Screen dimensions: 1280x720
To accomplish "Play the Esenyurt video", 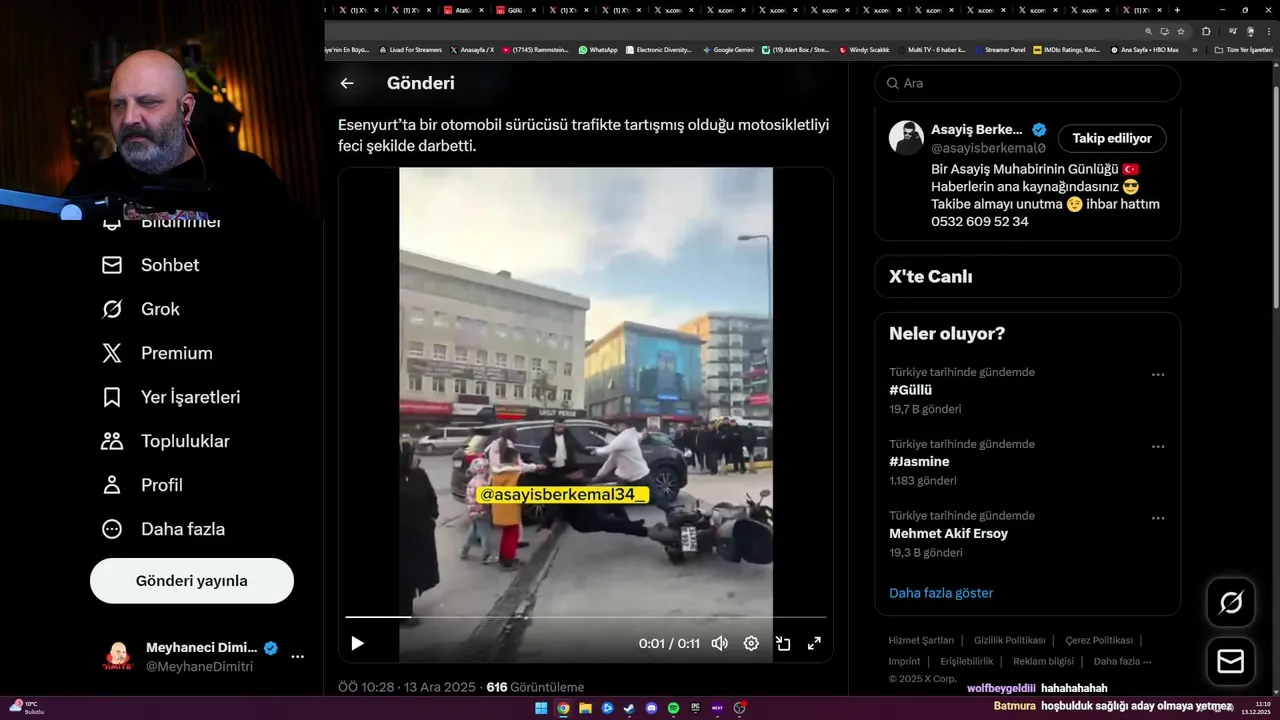I will [357, 643].
